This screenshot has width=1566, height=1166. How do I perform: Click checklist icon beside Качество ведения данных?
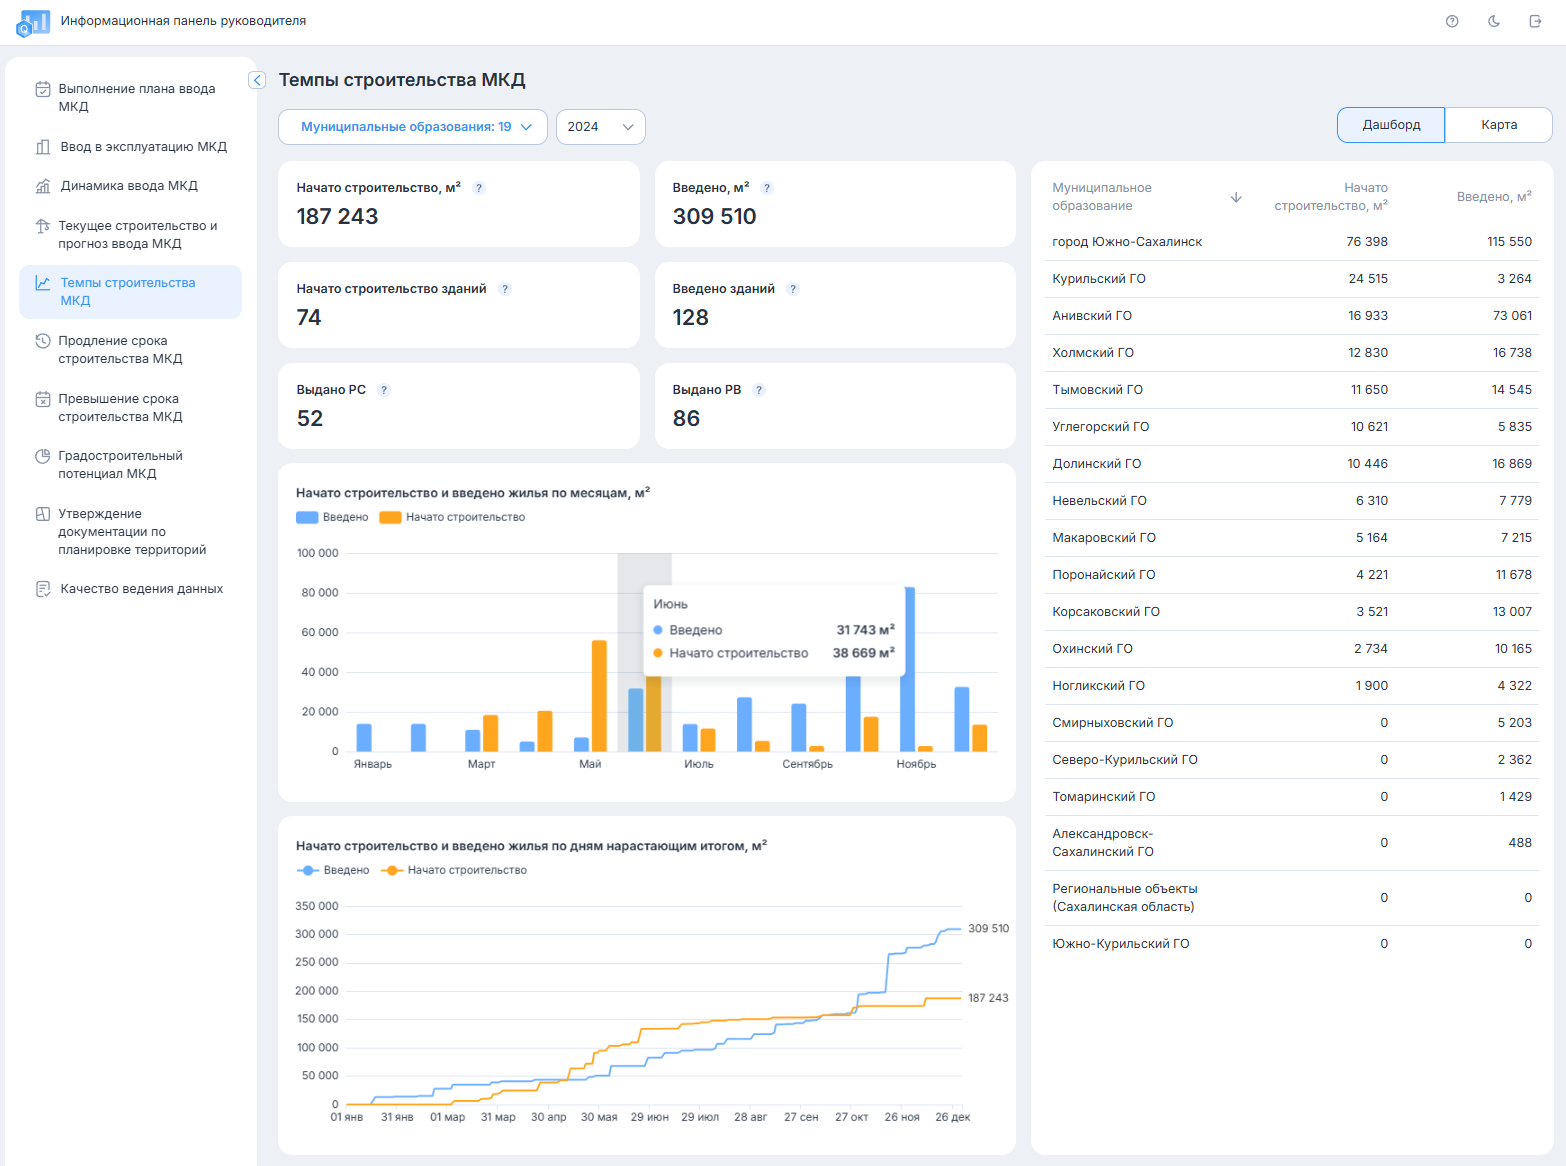click(x=43, y=589)
